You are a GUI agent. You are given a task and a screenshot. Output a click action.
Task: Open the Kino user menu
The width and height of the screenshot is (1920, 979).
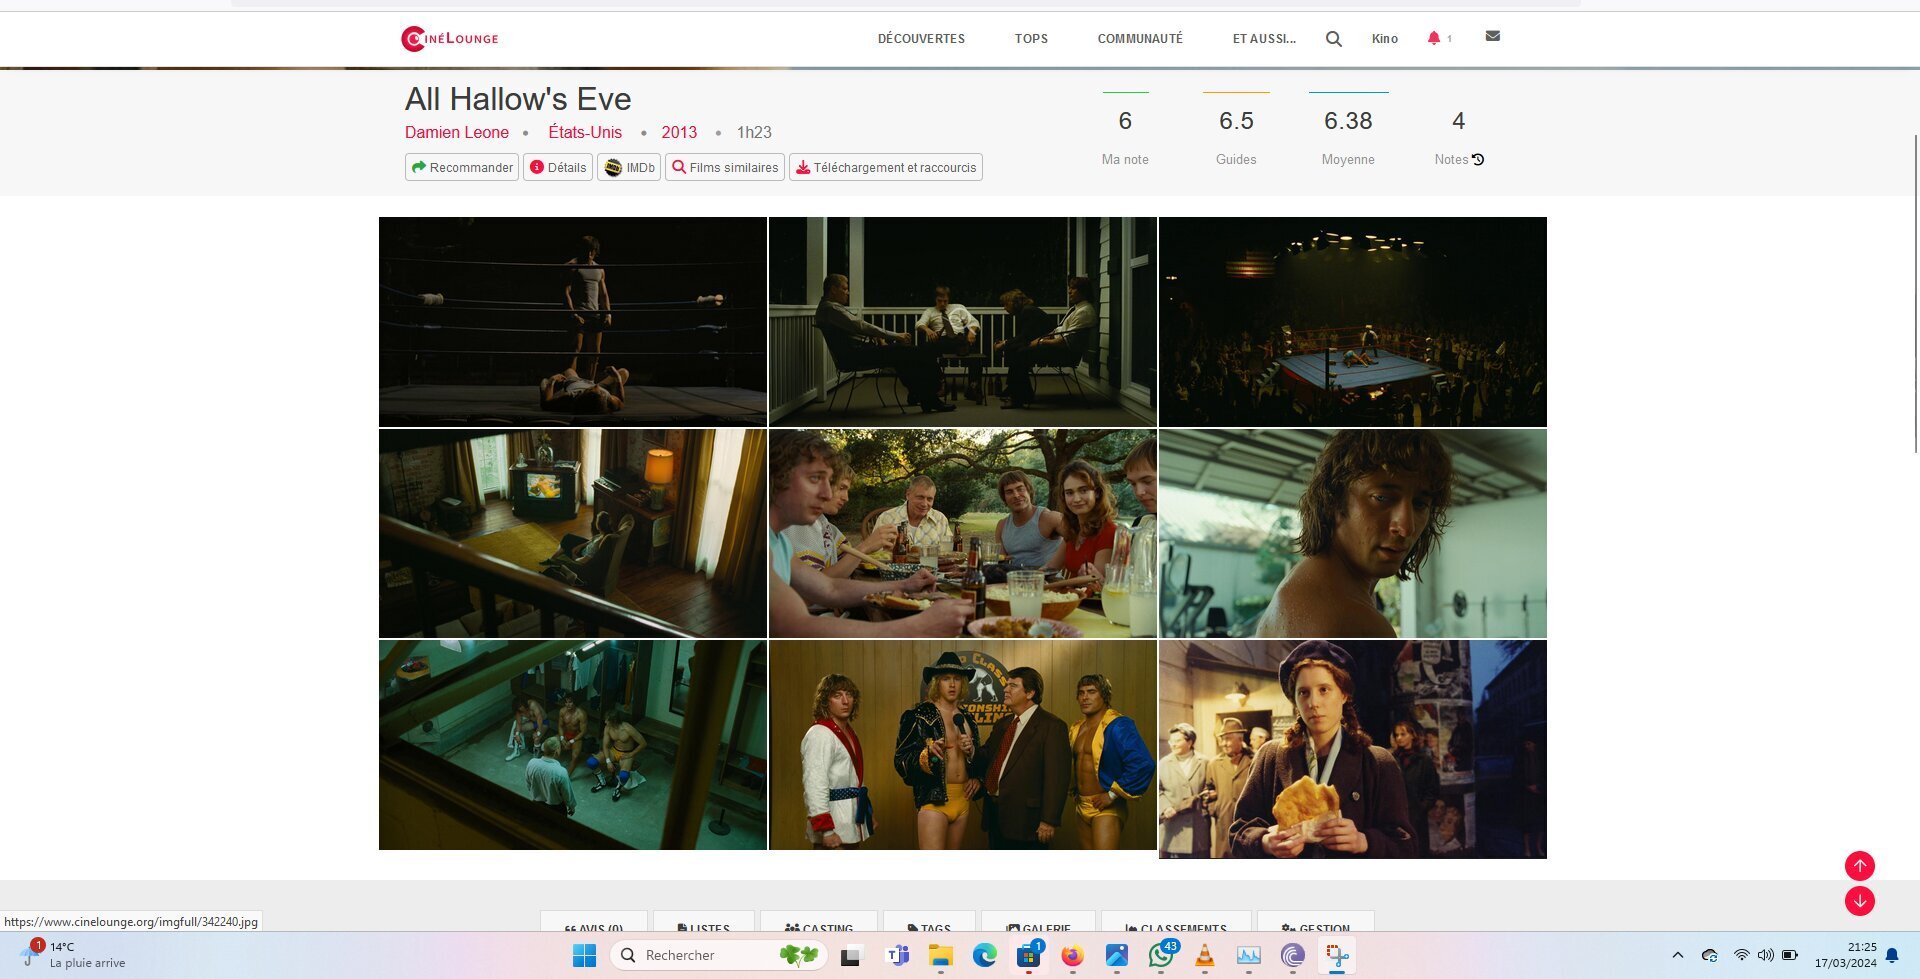(x=1384, y=39)
